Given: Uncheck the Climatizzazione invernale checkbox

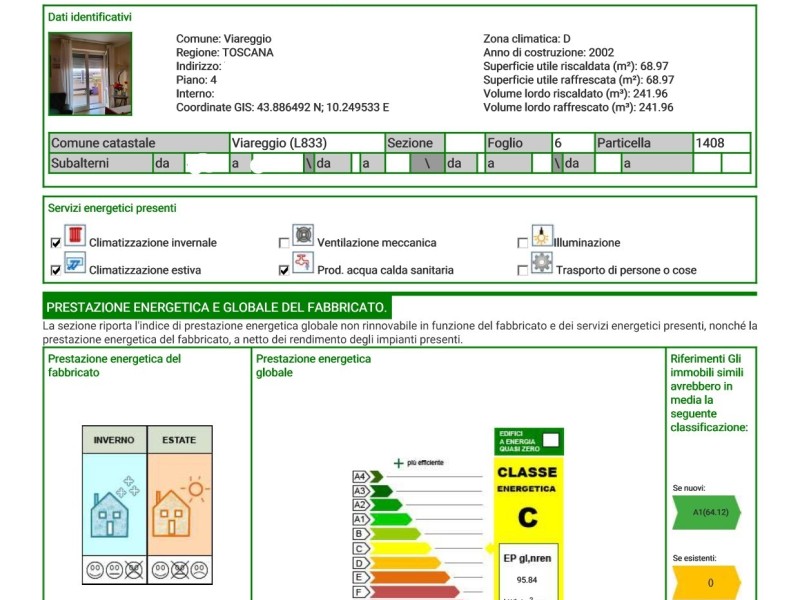Looking at the screenshot, I should tap(56, 243).
